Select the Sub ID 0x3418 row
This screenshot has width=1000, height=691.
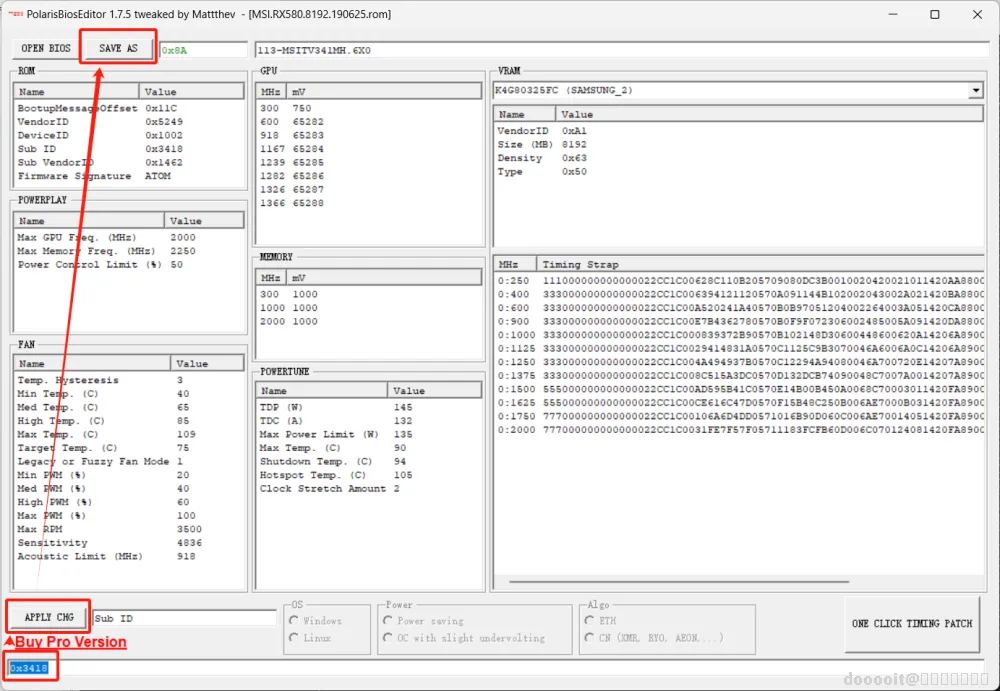128,149
